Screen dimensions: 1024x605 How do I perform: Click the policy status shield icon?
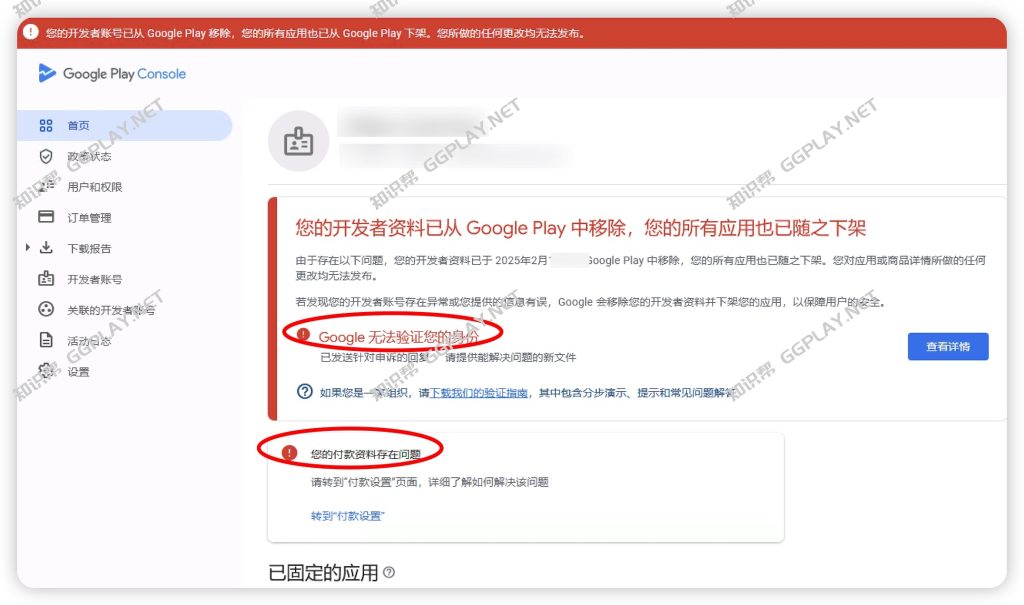46,156
